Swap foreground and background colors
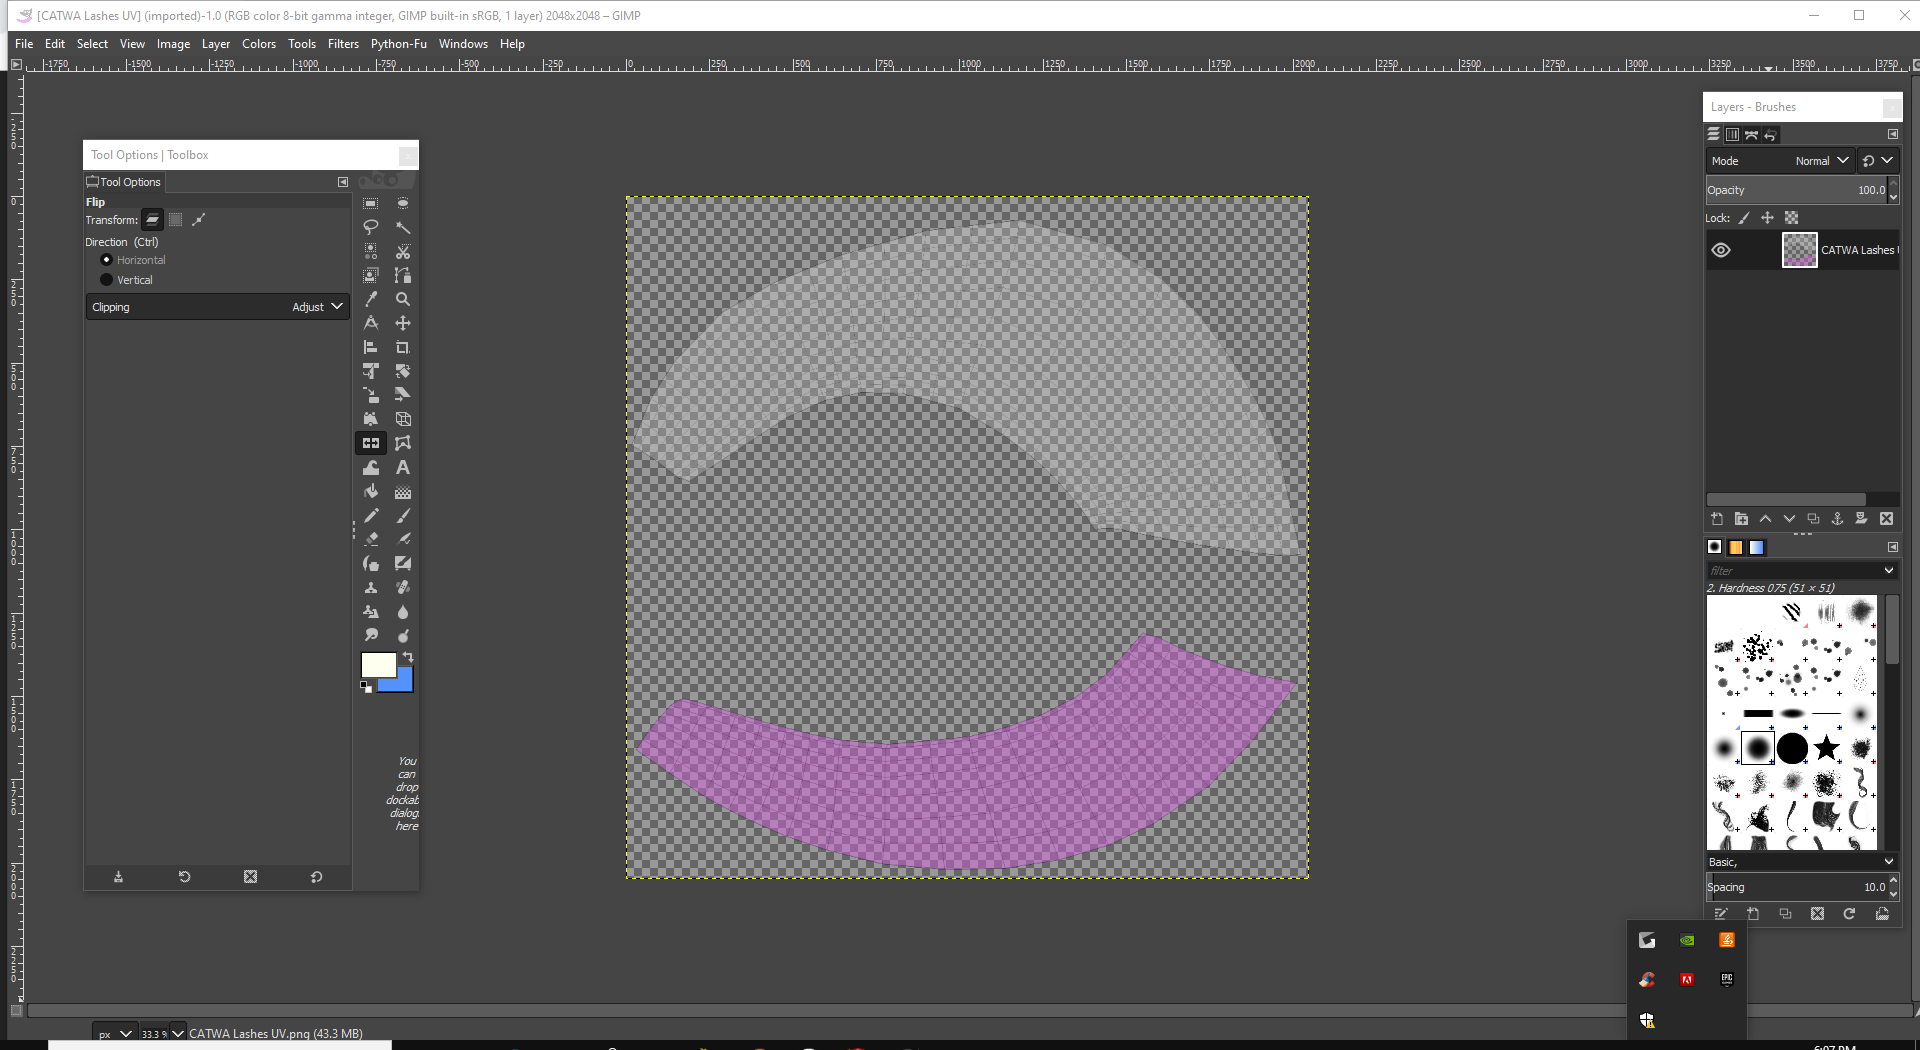Screen dimensions: 1920x1050 [x=408, y=657]
